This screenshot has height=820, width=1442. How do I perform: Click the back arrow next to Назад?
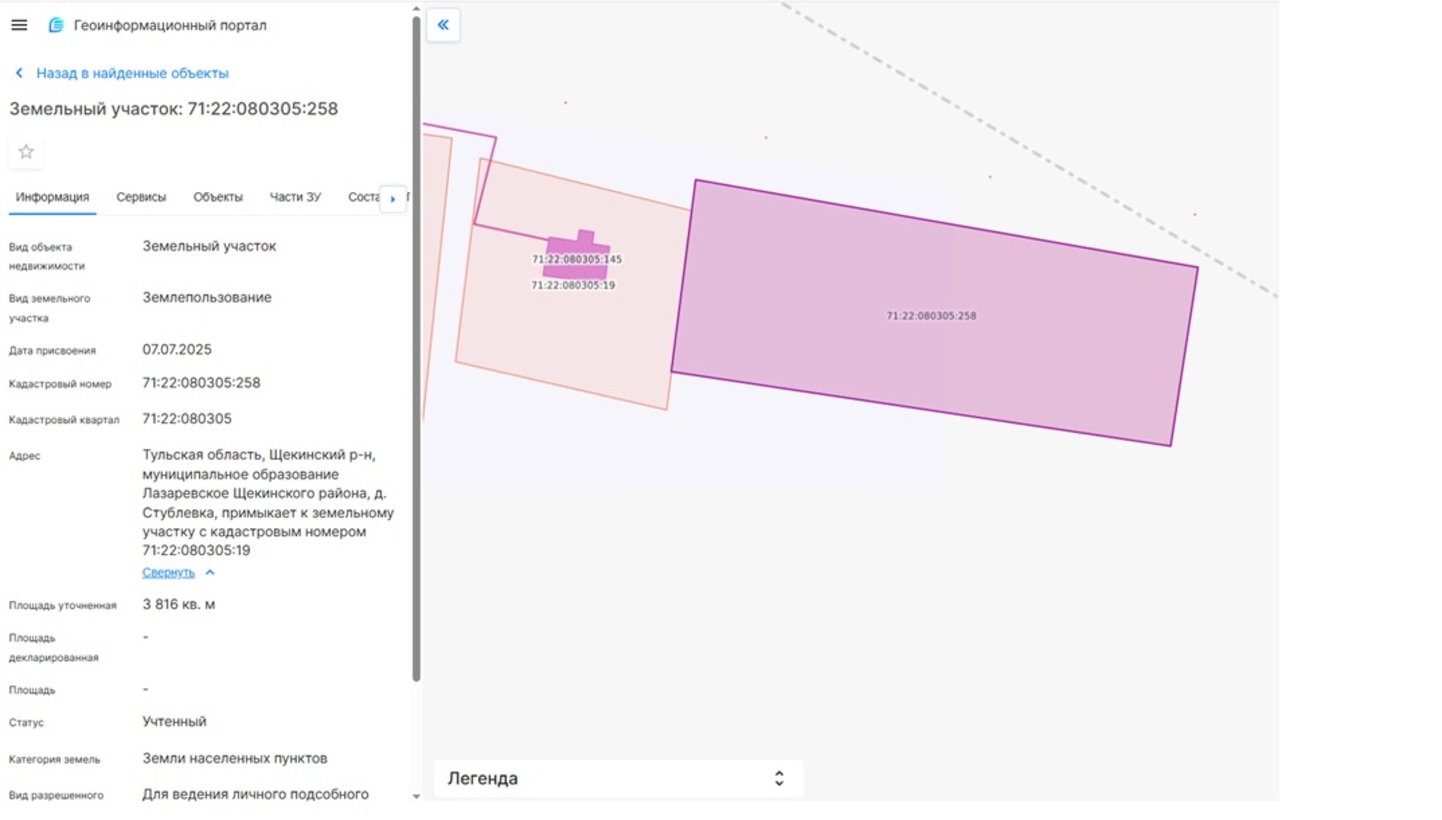(19, 73)
